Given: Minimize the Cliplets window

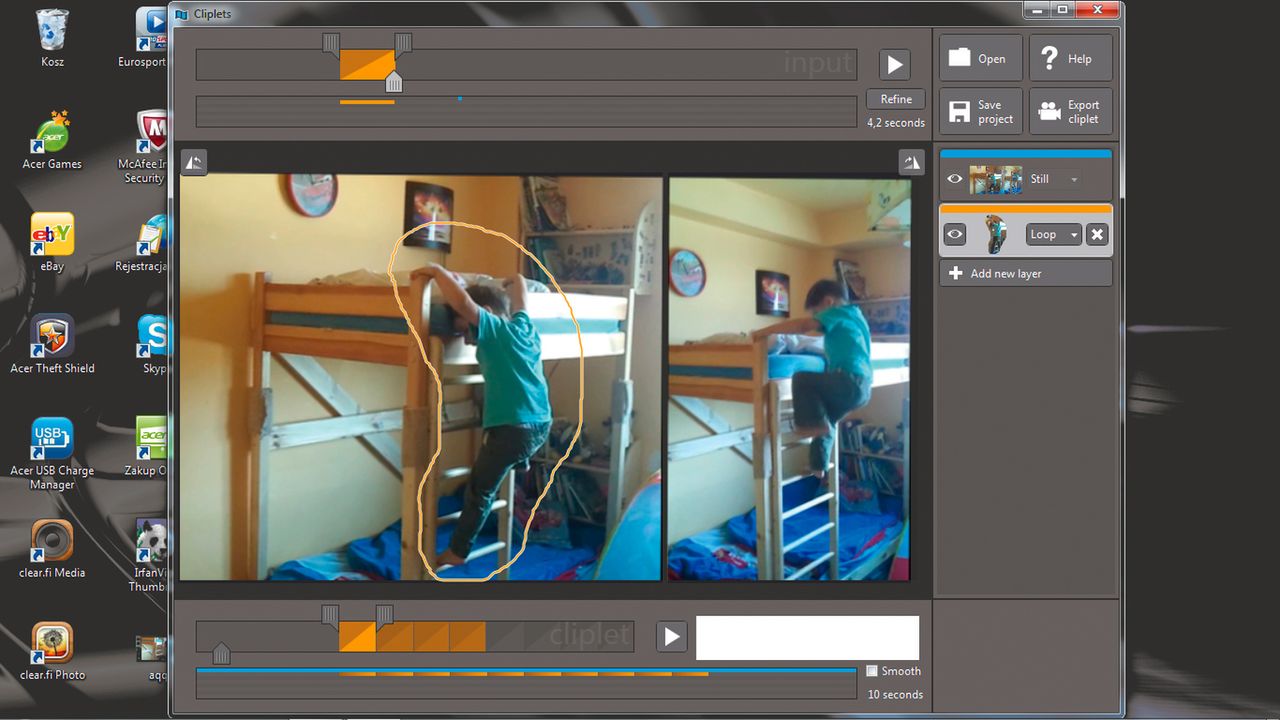Looking at the screenshot, I should (1037, 9).
